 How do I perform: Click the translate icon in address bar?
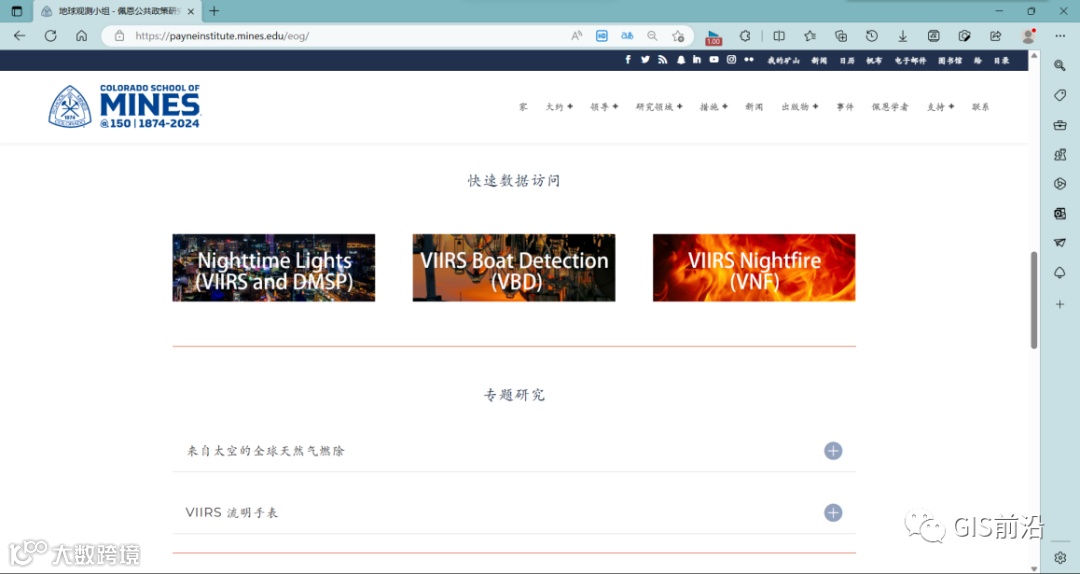click(627, 36)
